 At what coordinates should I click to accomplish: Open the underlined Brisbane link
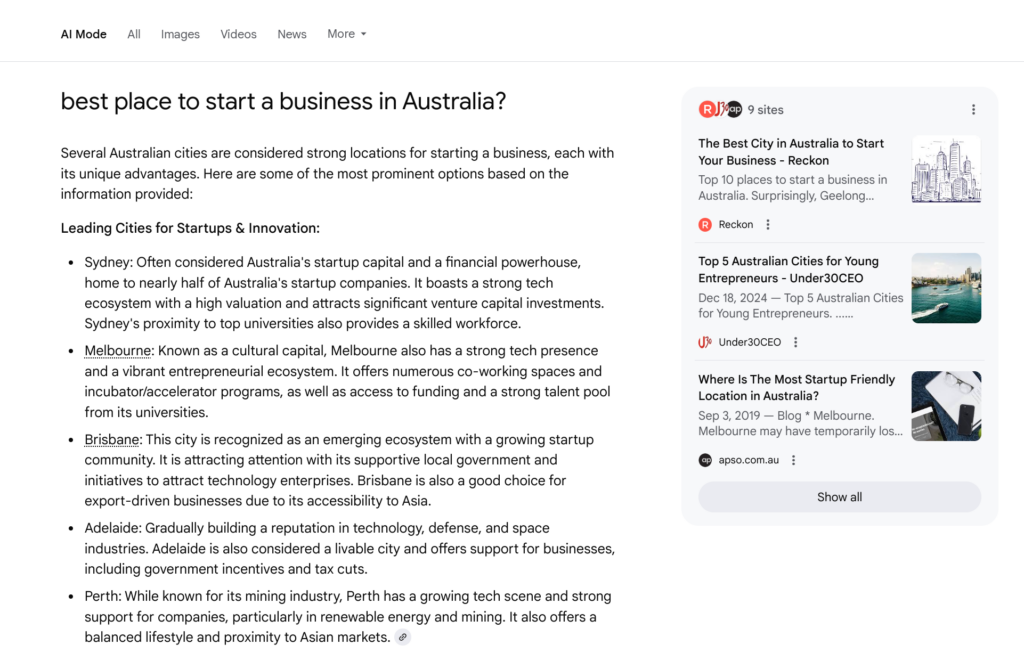112,439
